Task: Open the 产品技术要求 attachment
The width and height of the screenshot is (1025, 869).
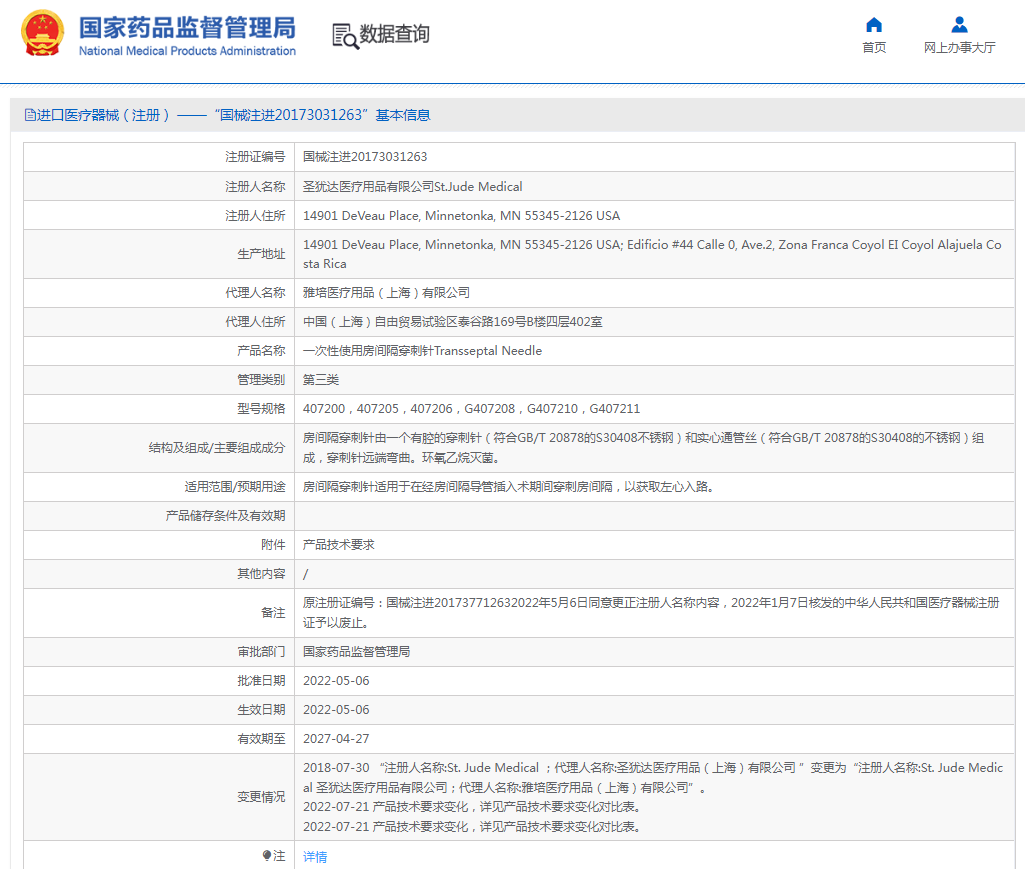Action: 339,545
